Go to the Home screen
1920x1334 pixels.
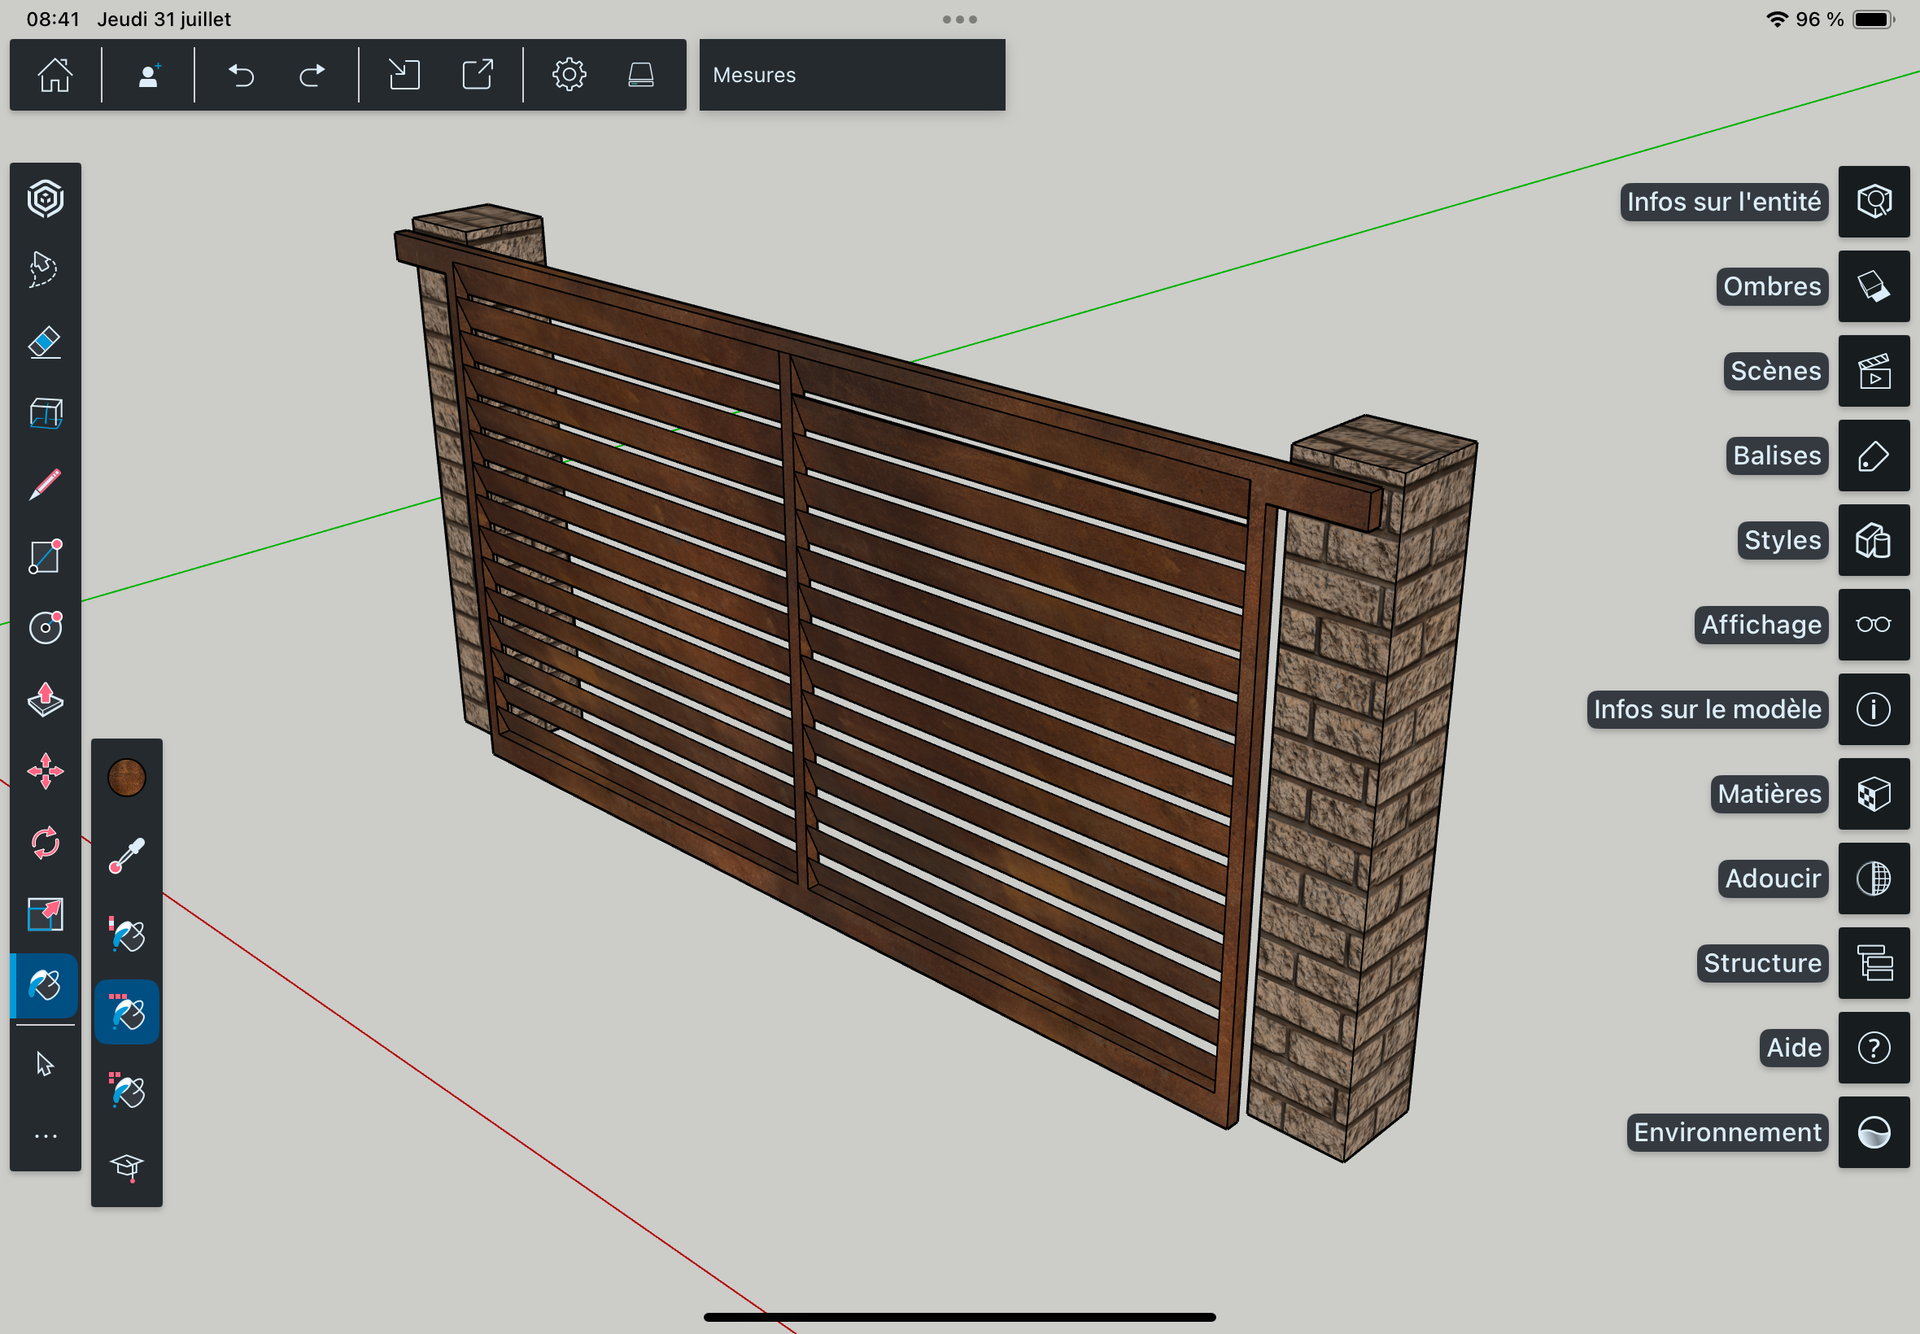tap(55, 75)
